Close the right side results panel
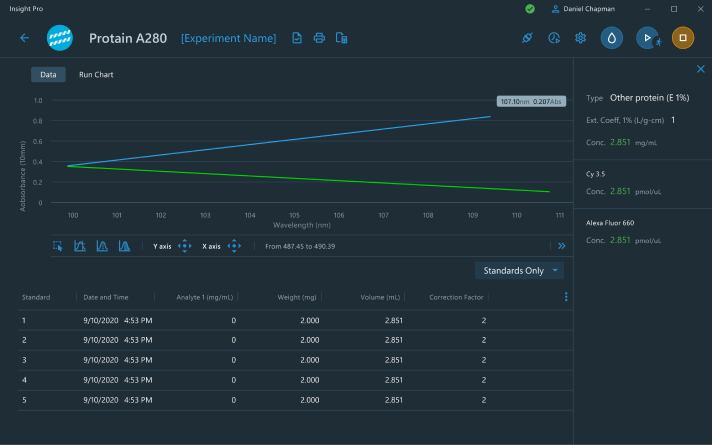Screen dimensions: 712x445 pos(700,69)
